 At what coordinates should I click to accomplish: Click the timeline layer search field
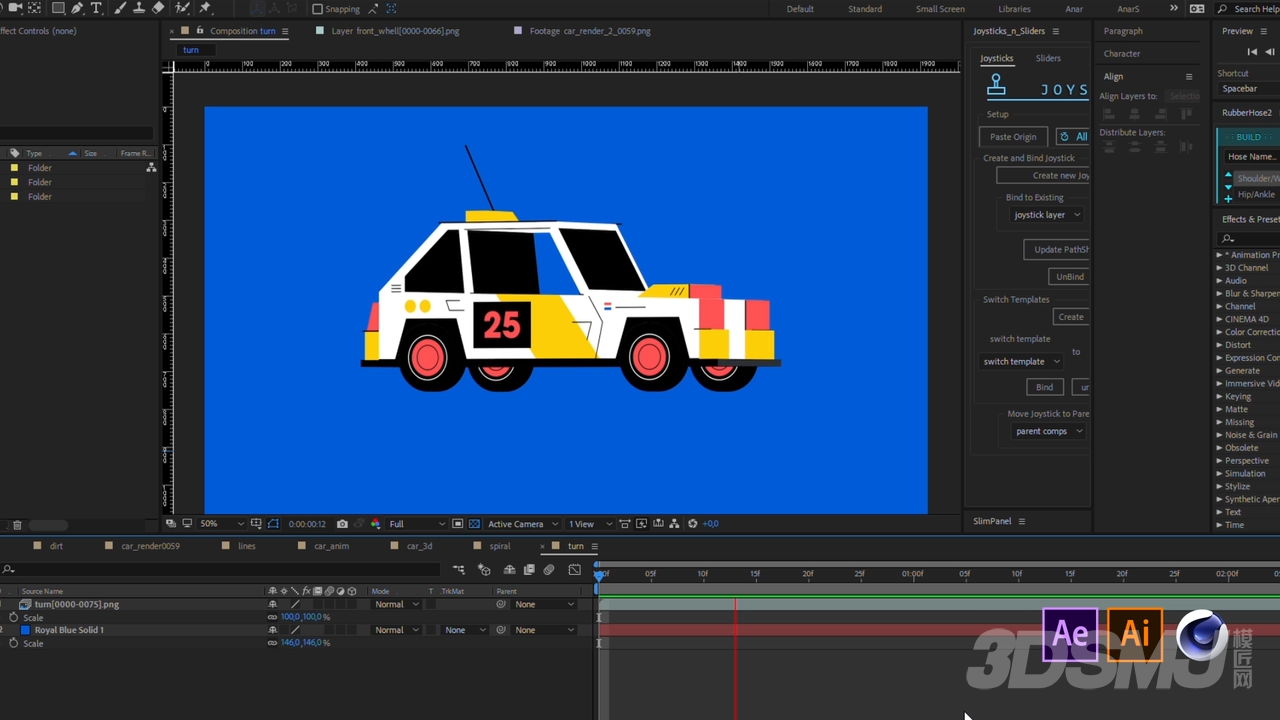tap(222, 570)
